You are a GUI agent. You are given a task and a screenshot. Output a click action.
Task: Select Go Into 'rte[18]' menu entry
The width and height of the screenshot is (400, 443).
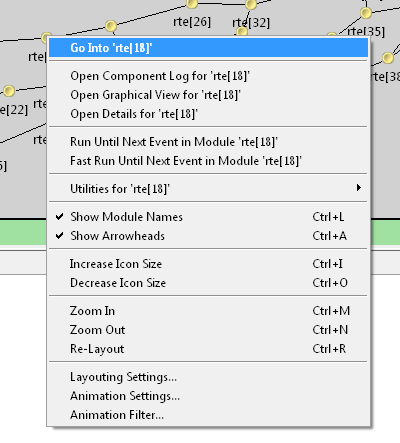pyautogui.click(x=208, y=48)
